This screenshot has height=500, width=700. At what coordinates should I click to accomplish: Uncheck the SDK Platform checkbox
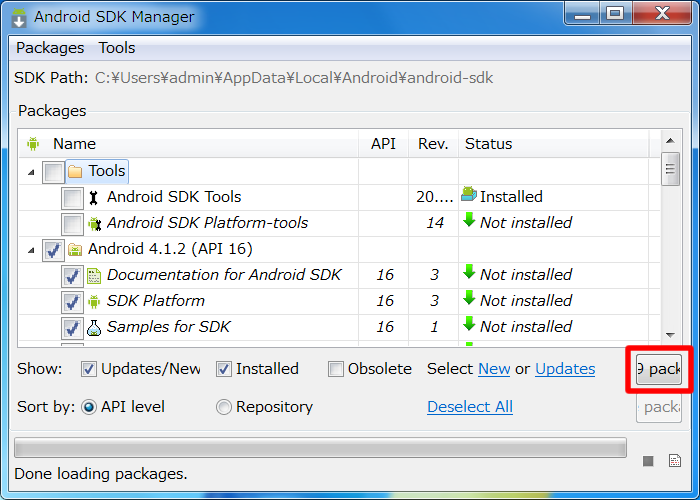click(72, 302)
